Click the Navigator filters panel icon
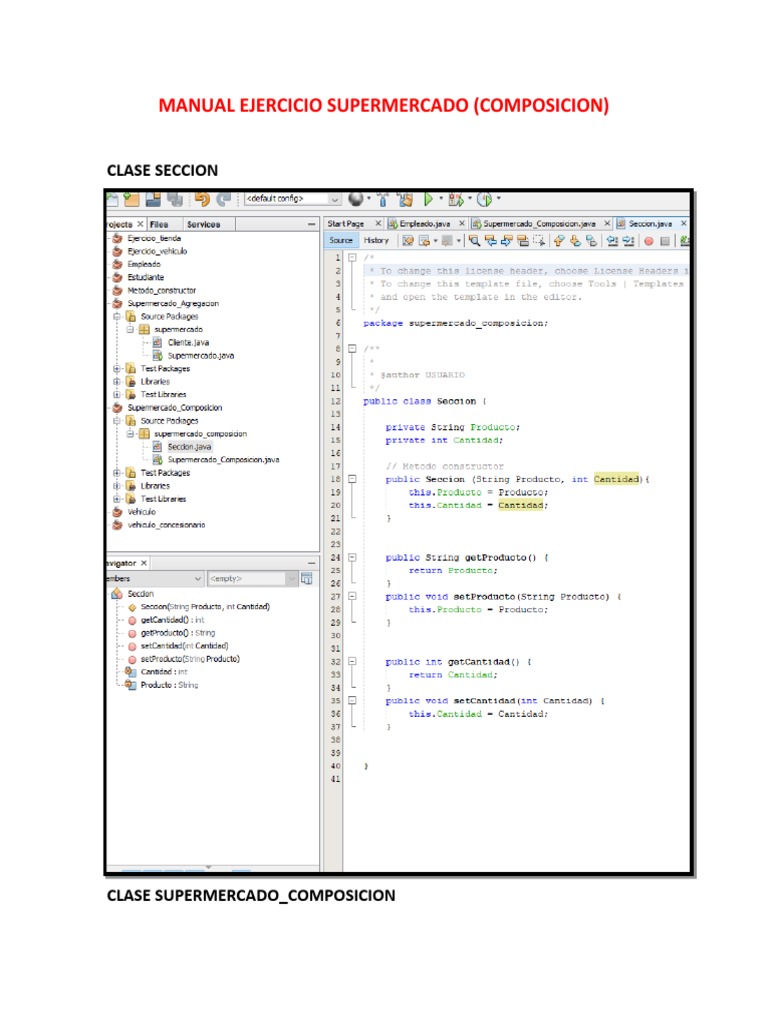This screenshot has height=1024, width=768. pyautogui.click(x=306, y=579)
